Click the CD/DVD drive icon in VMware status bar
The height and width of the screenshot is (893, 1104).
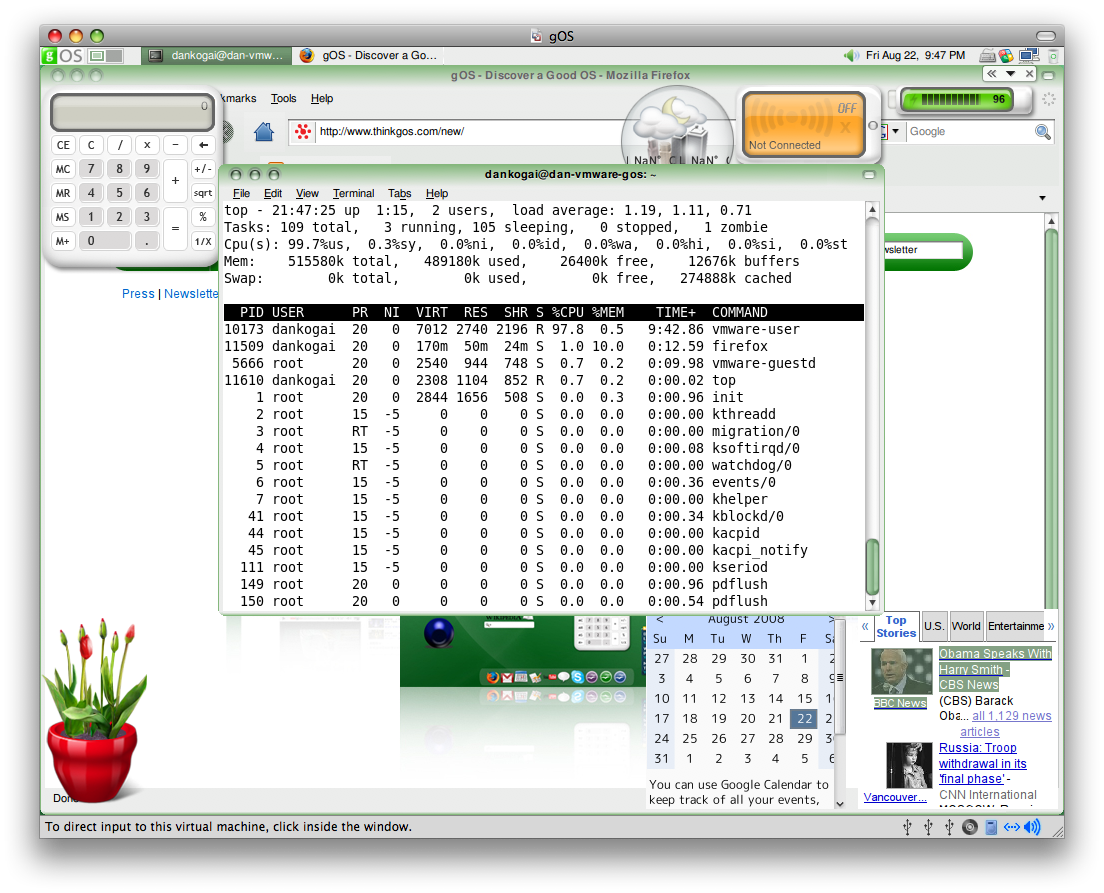[x=970, y=828]
